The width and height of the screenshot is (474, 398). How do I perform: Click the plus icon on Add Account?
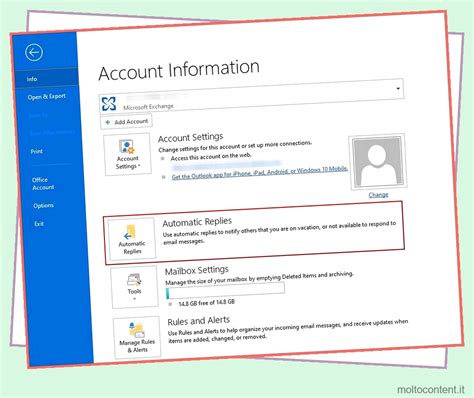coord(108,122)
